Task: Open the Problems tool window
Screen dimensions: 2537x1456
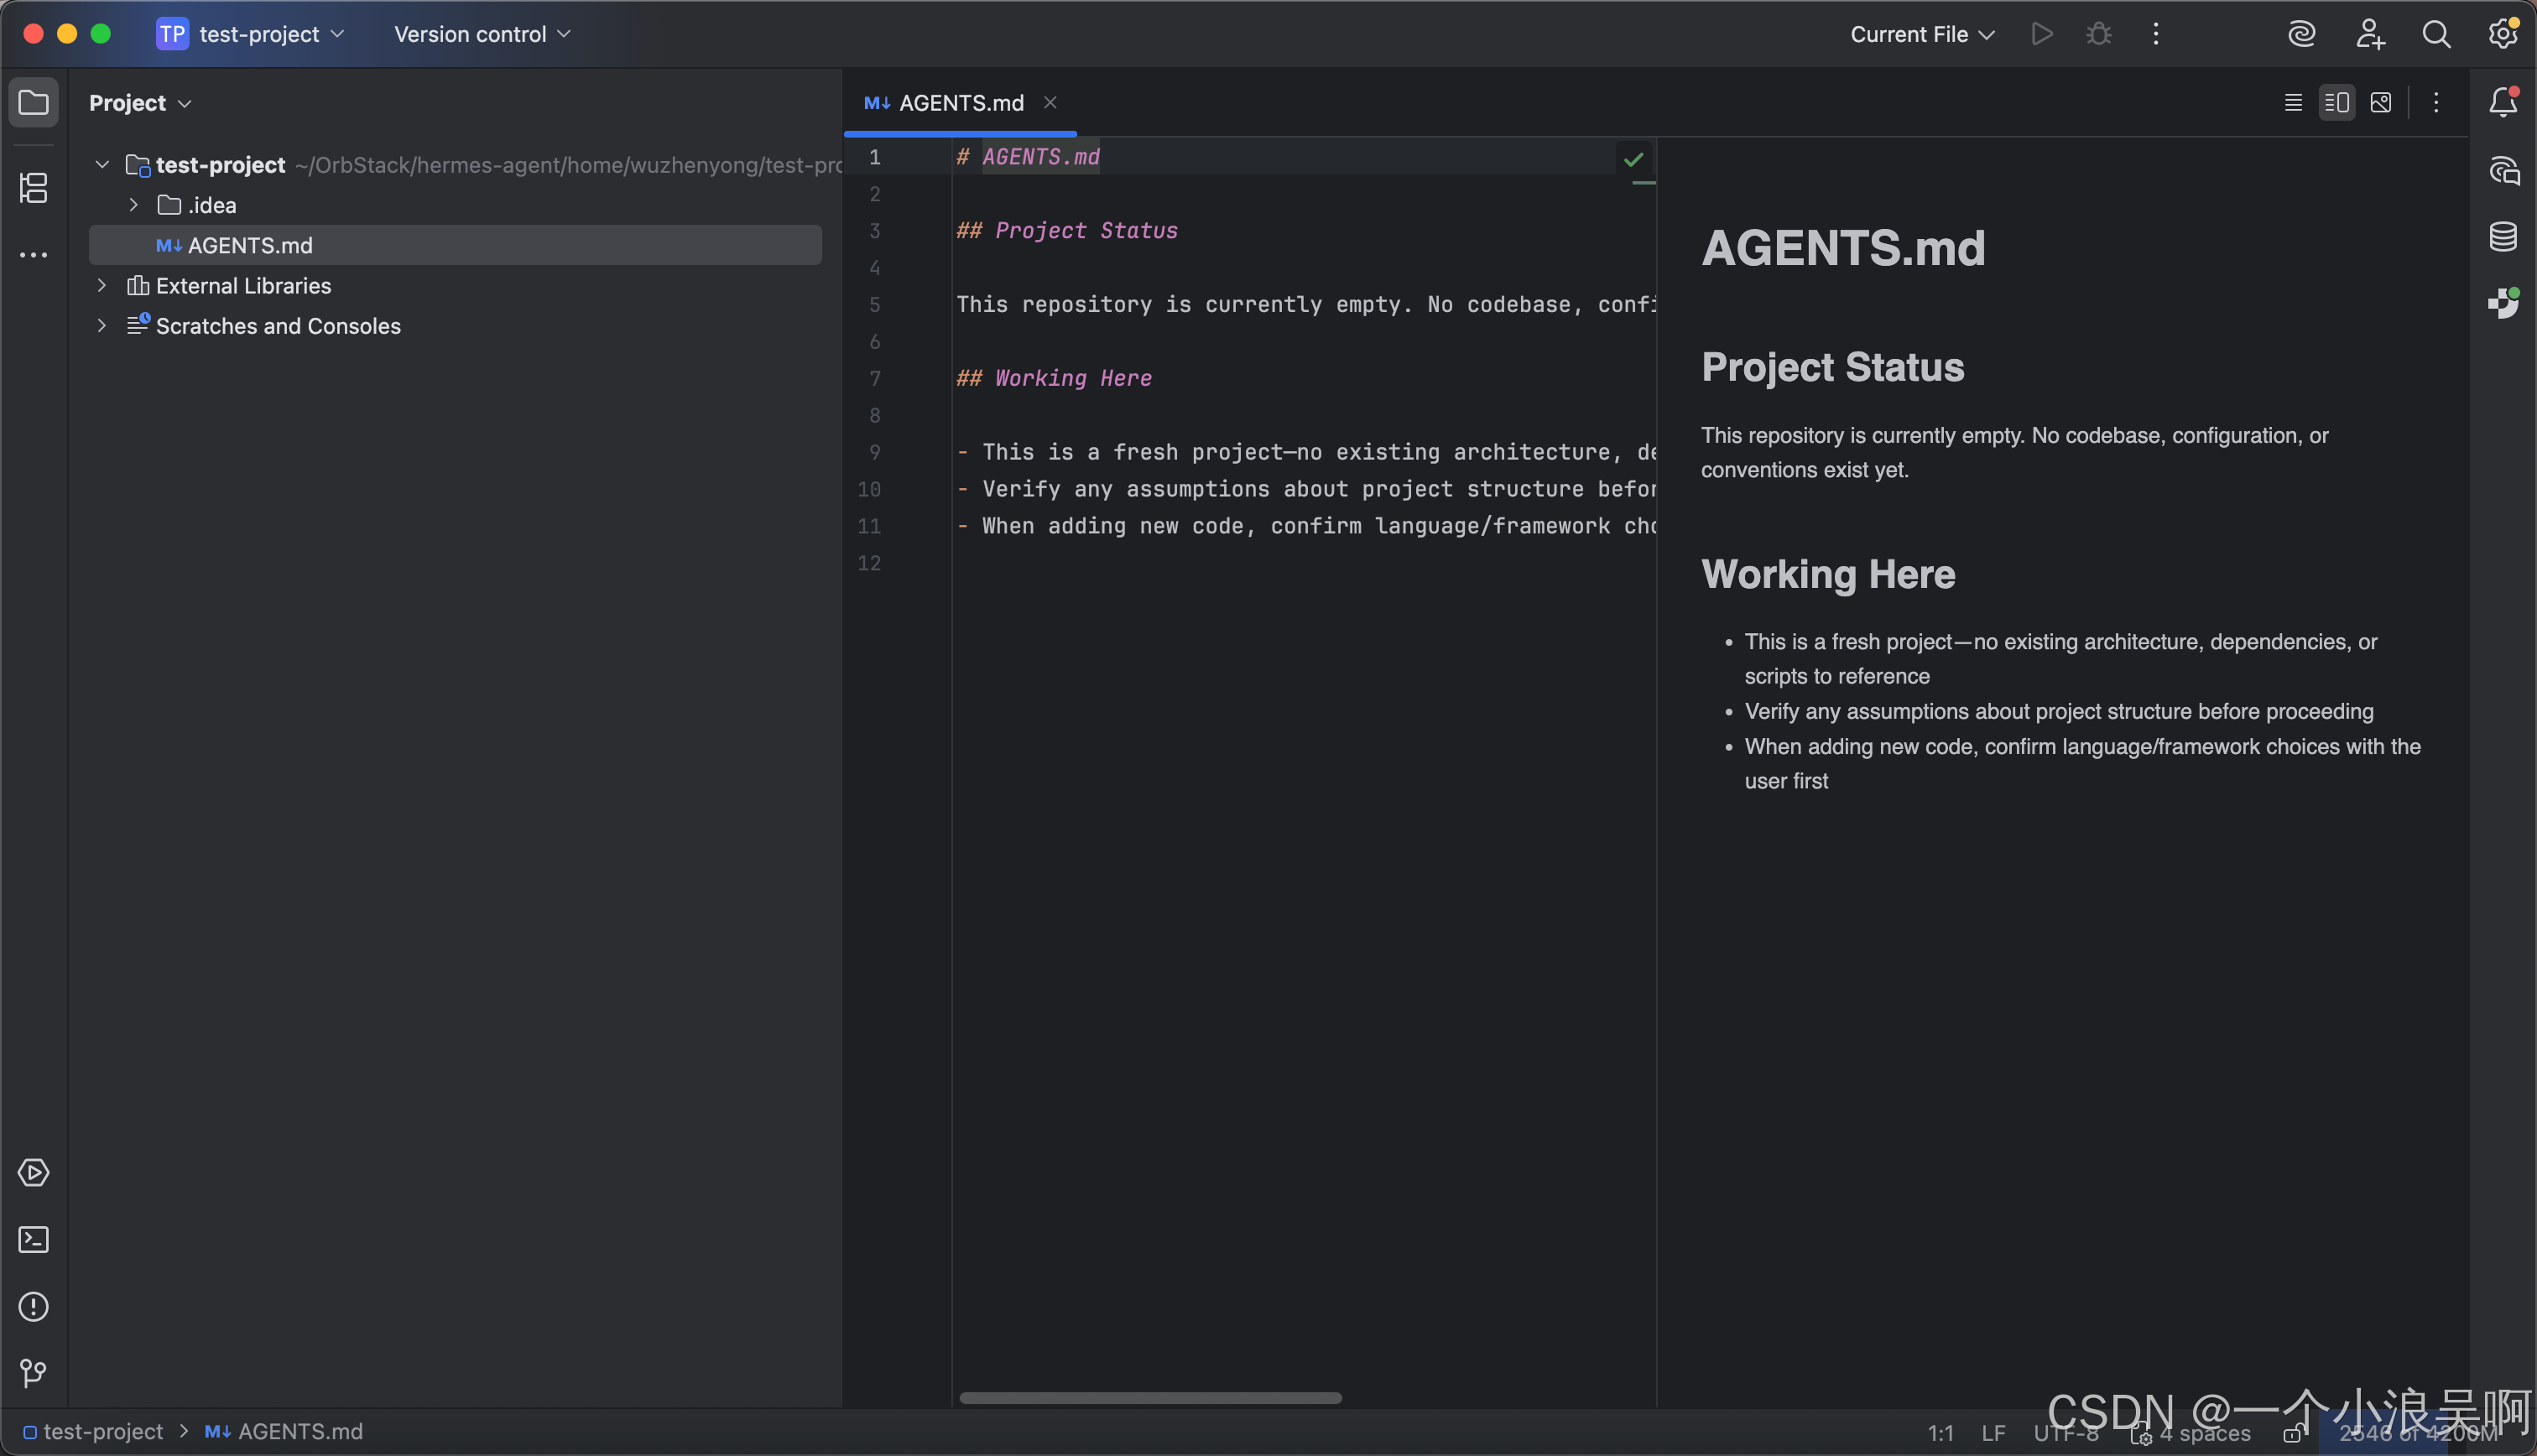Action: (x=34, y=1307)
